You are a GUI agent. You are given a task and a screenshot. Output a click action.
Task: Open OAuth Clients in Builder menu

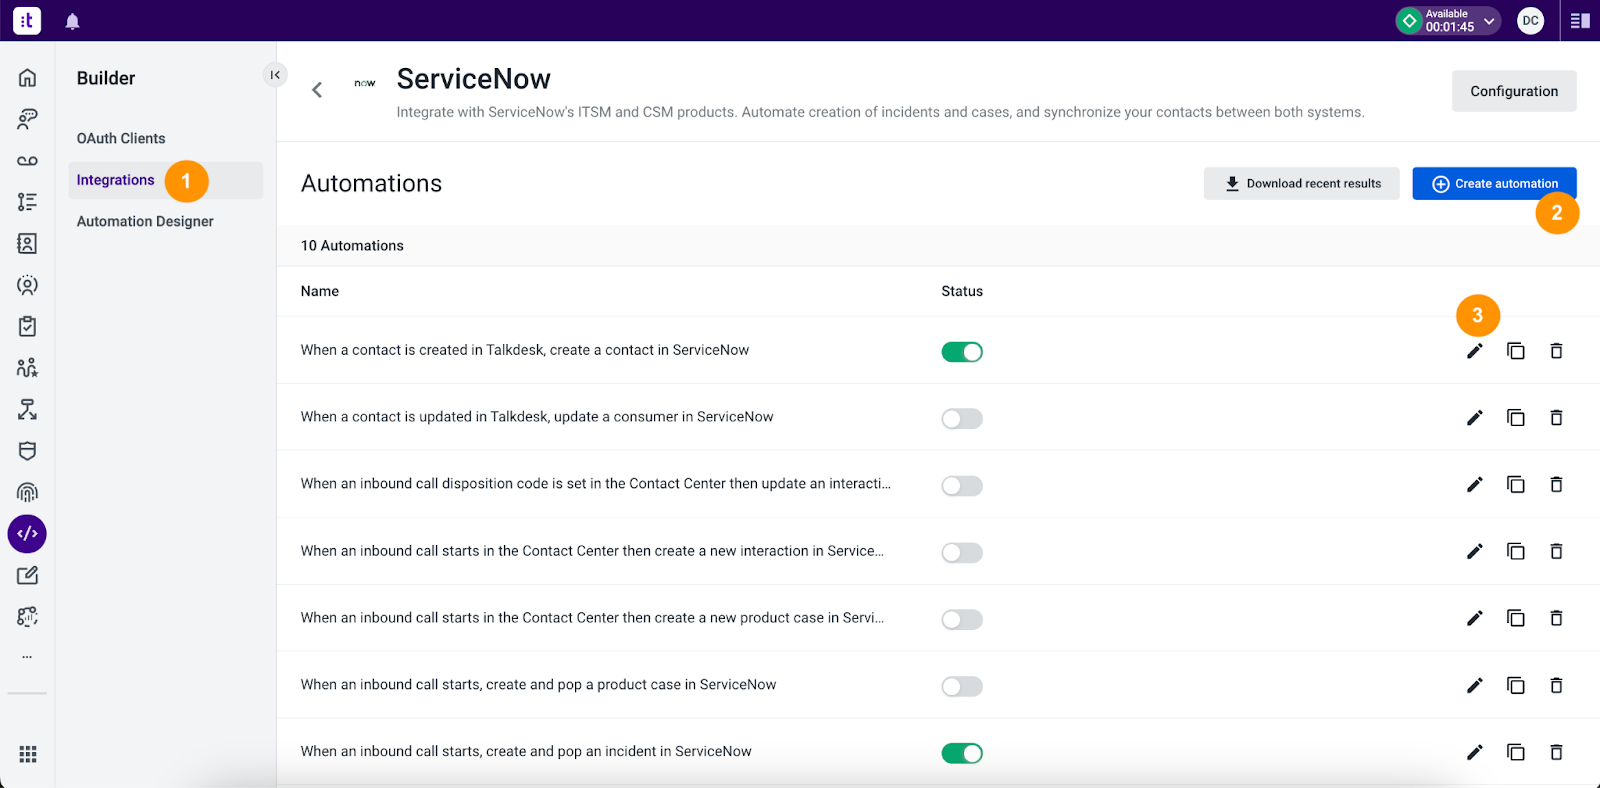(x=121, y=139)
